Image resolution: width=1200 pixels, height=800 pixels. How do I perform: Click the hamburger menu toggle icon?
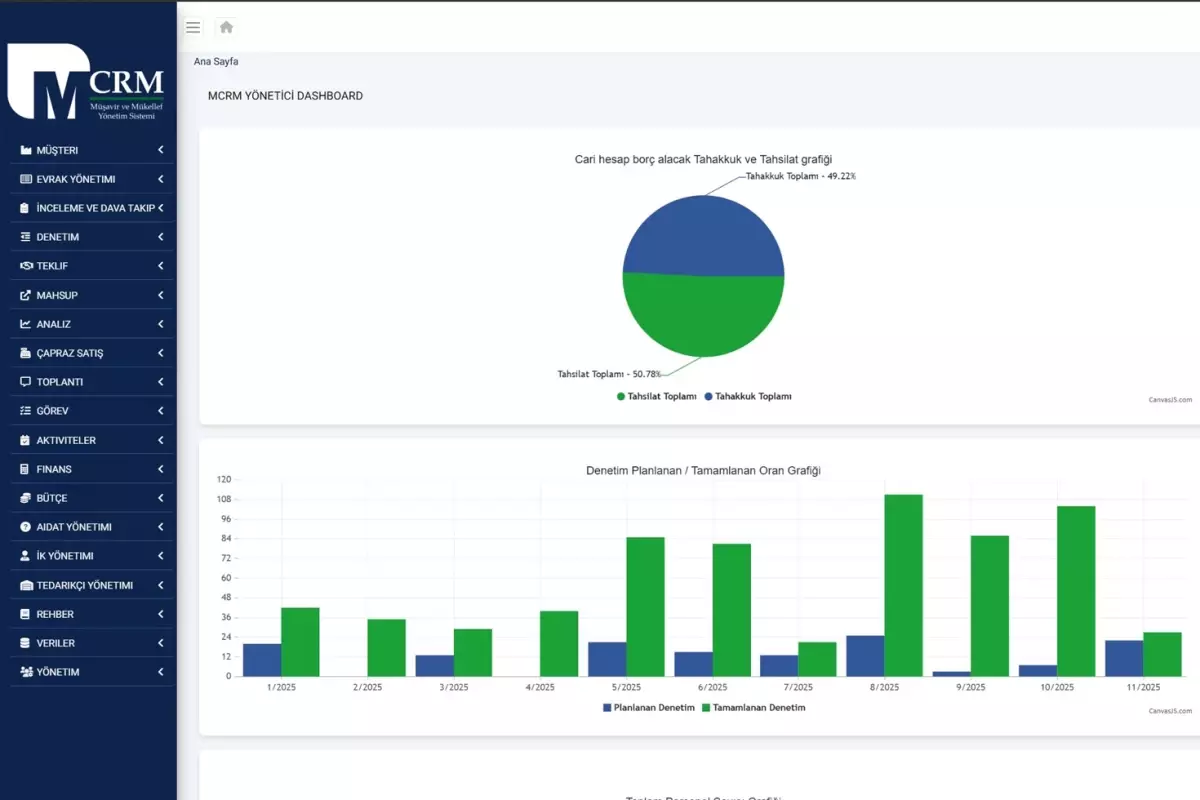tap(193, 28)
